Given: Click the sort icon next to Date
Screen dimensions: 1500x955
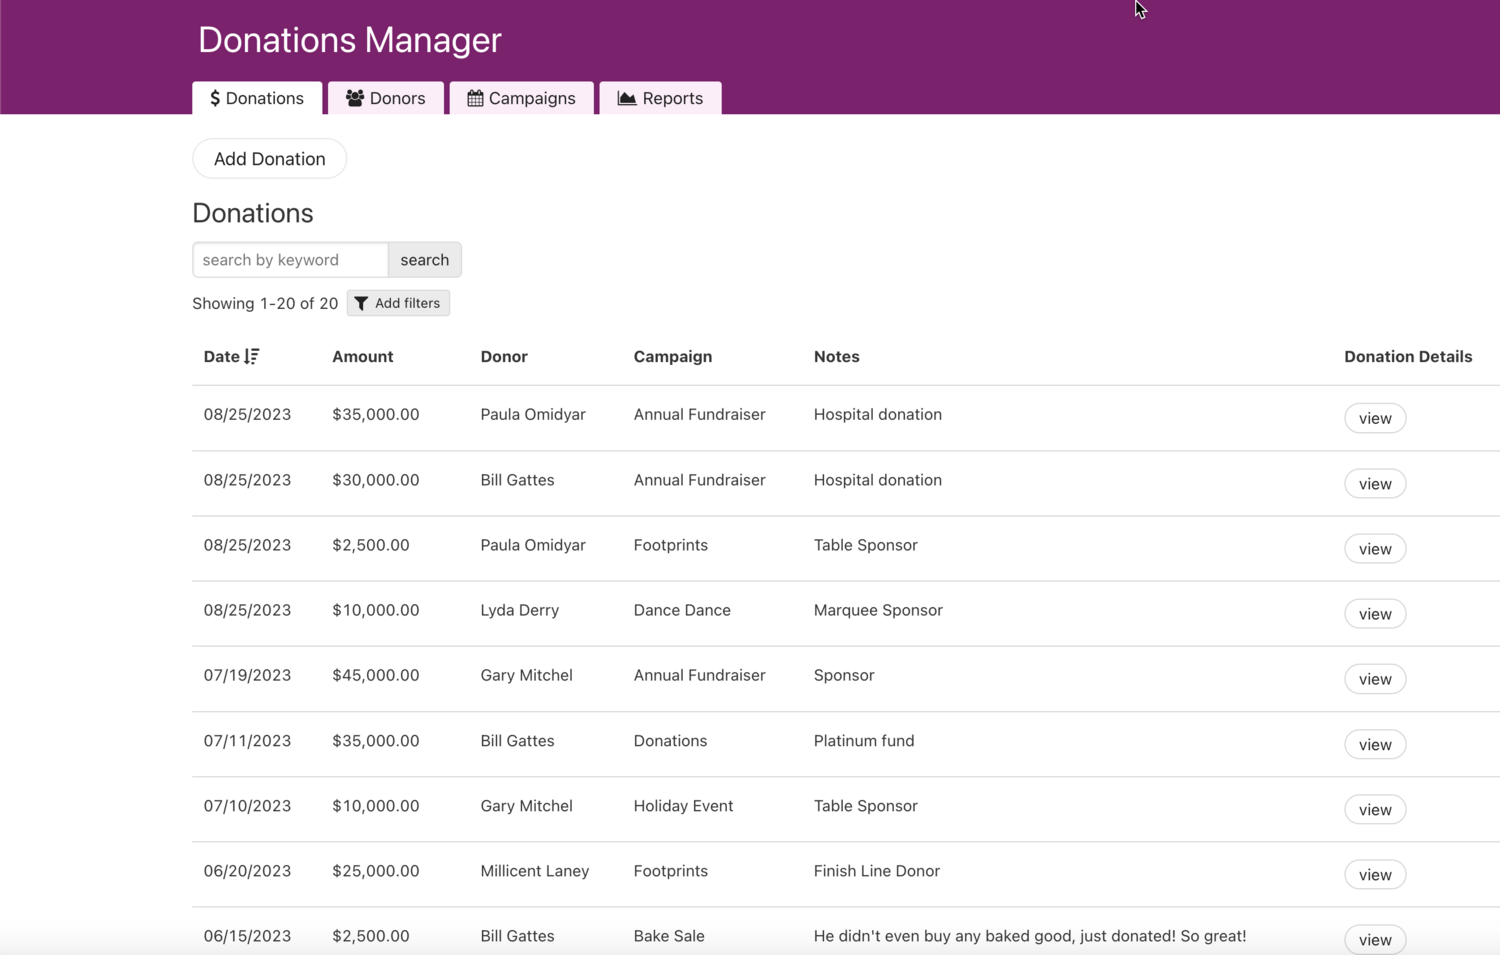Looking at the screenshot, I should 253,356.
